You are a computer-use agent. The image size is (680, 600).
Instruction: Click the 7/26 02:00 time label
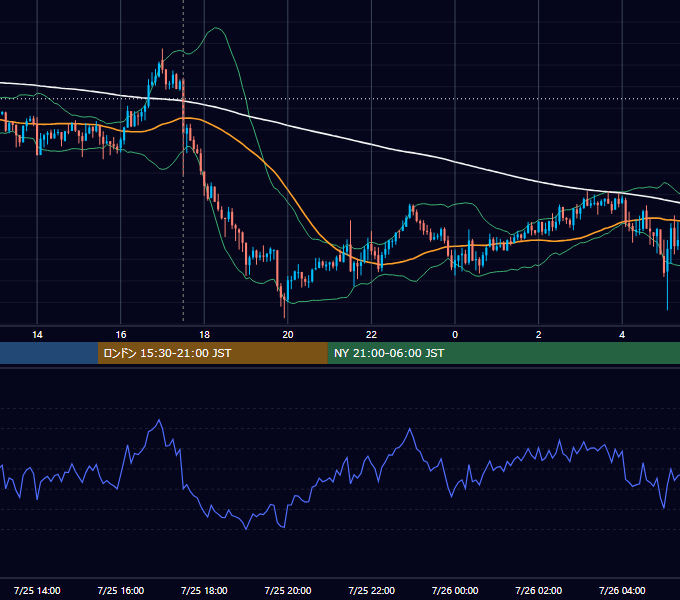point(539,590)
